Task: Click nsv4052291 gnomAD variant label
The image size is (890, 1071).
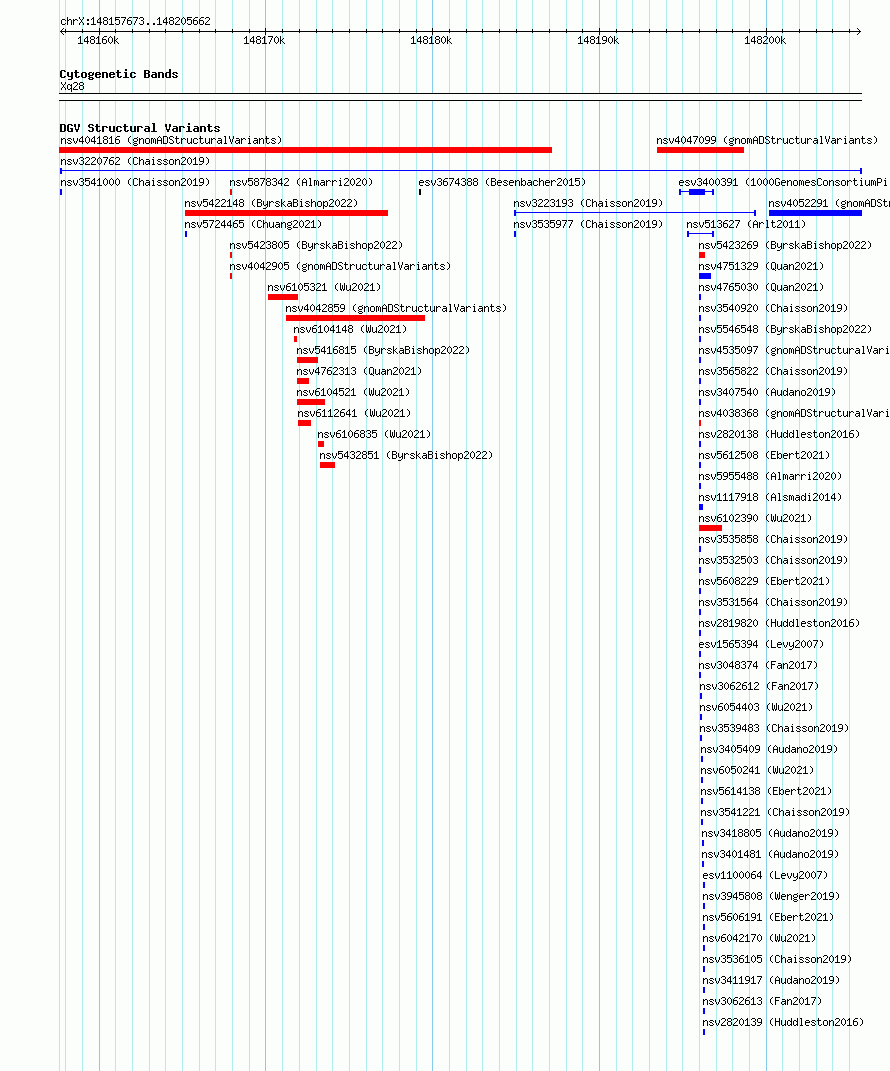Action: tap(829, 204)
